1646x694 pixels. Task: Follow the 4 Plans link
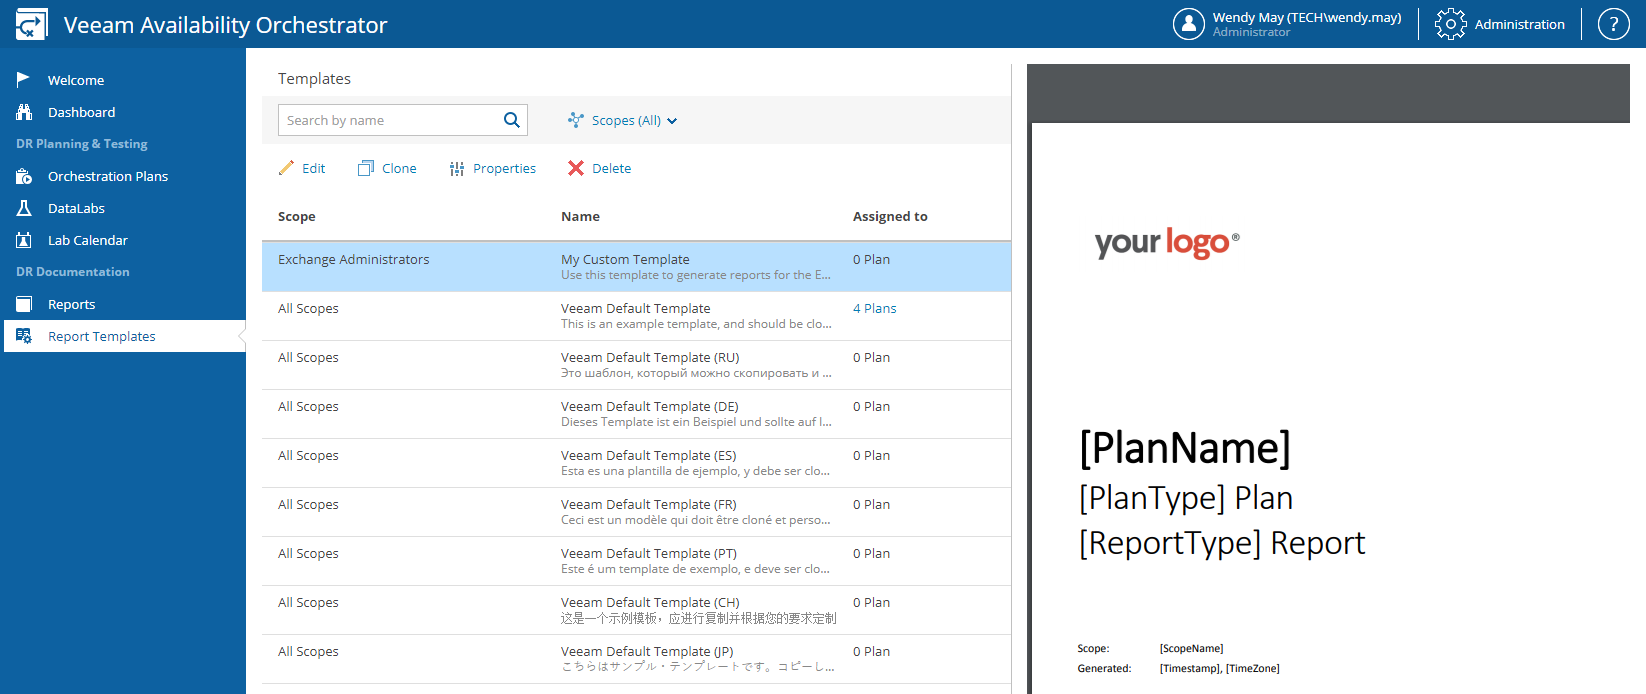(x=874, y=308)
